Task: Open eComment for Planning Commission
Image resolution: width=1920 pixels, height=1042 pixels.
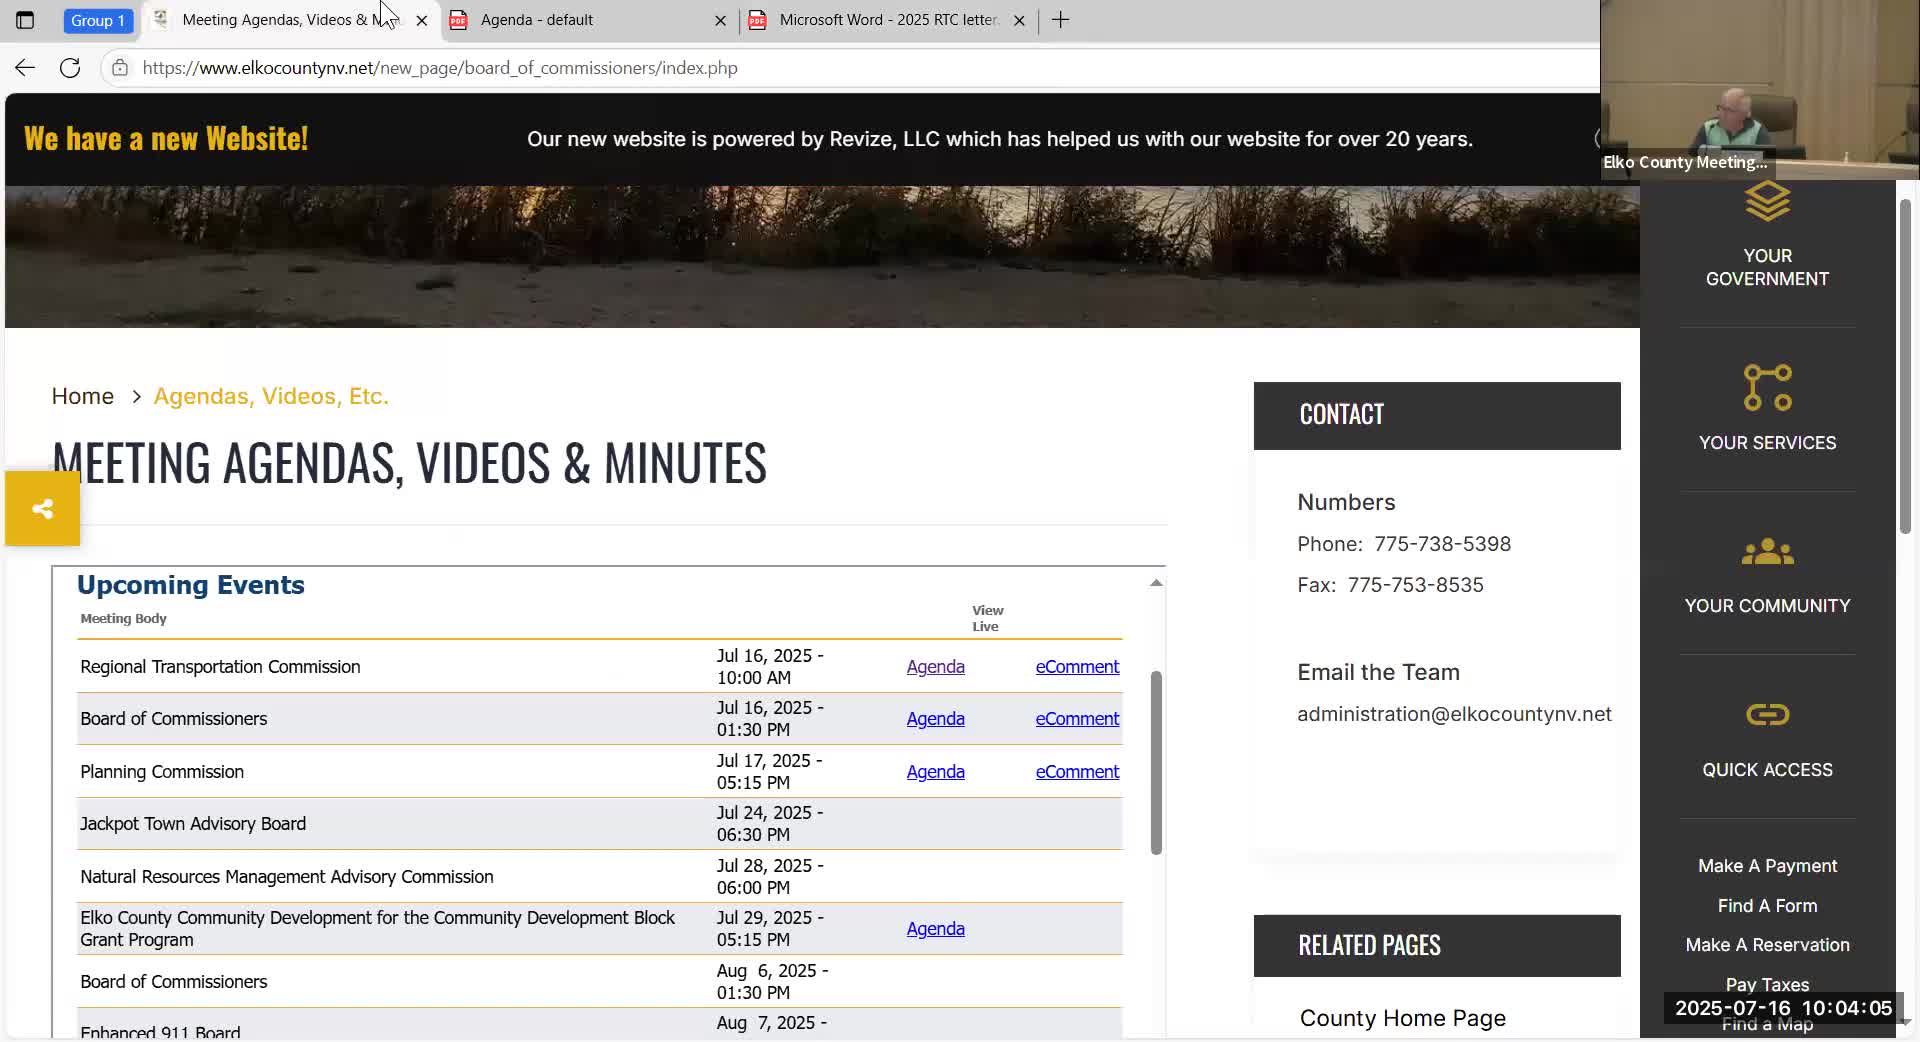Action: pos(1077,772)
